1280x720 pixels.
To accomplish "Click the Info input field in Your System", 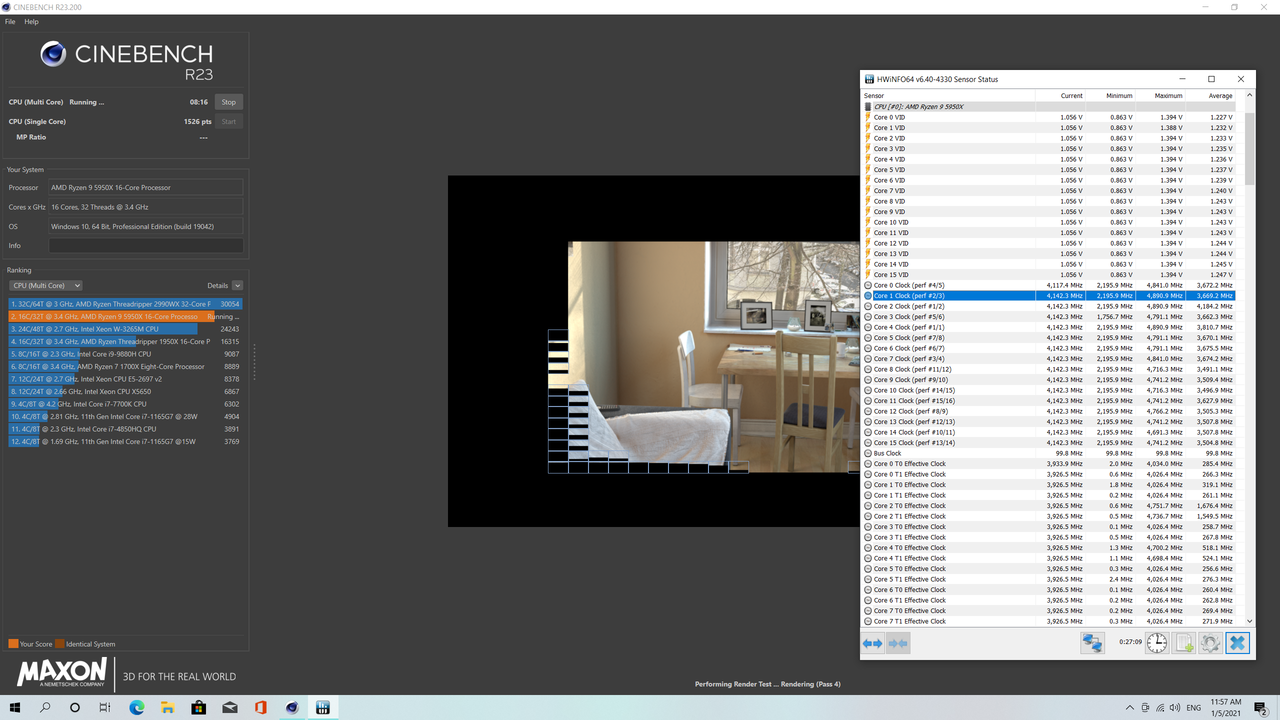I will point(146,245).
